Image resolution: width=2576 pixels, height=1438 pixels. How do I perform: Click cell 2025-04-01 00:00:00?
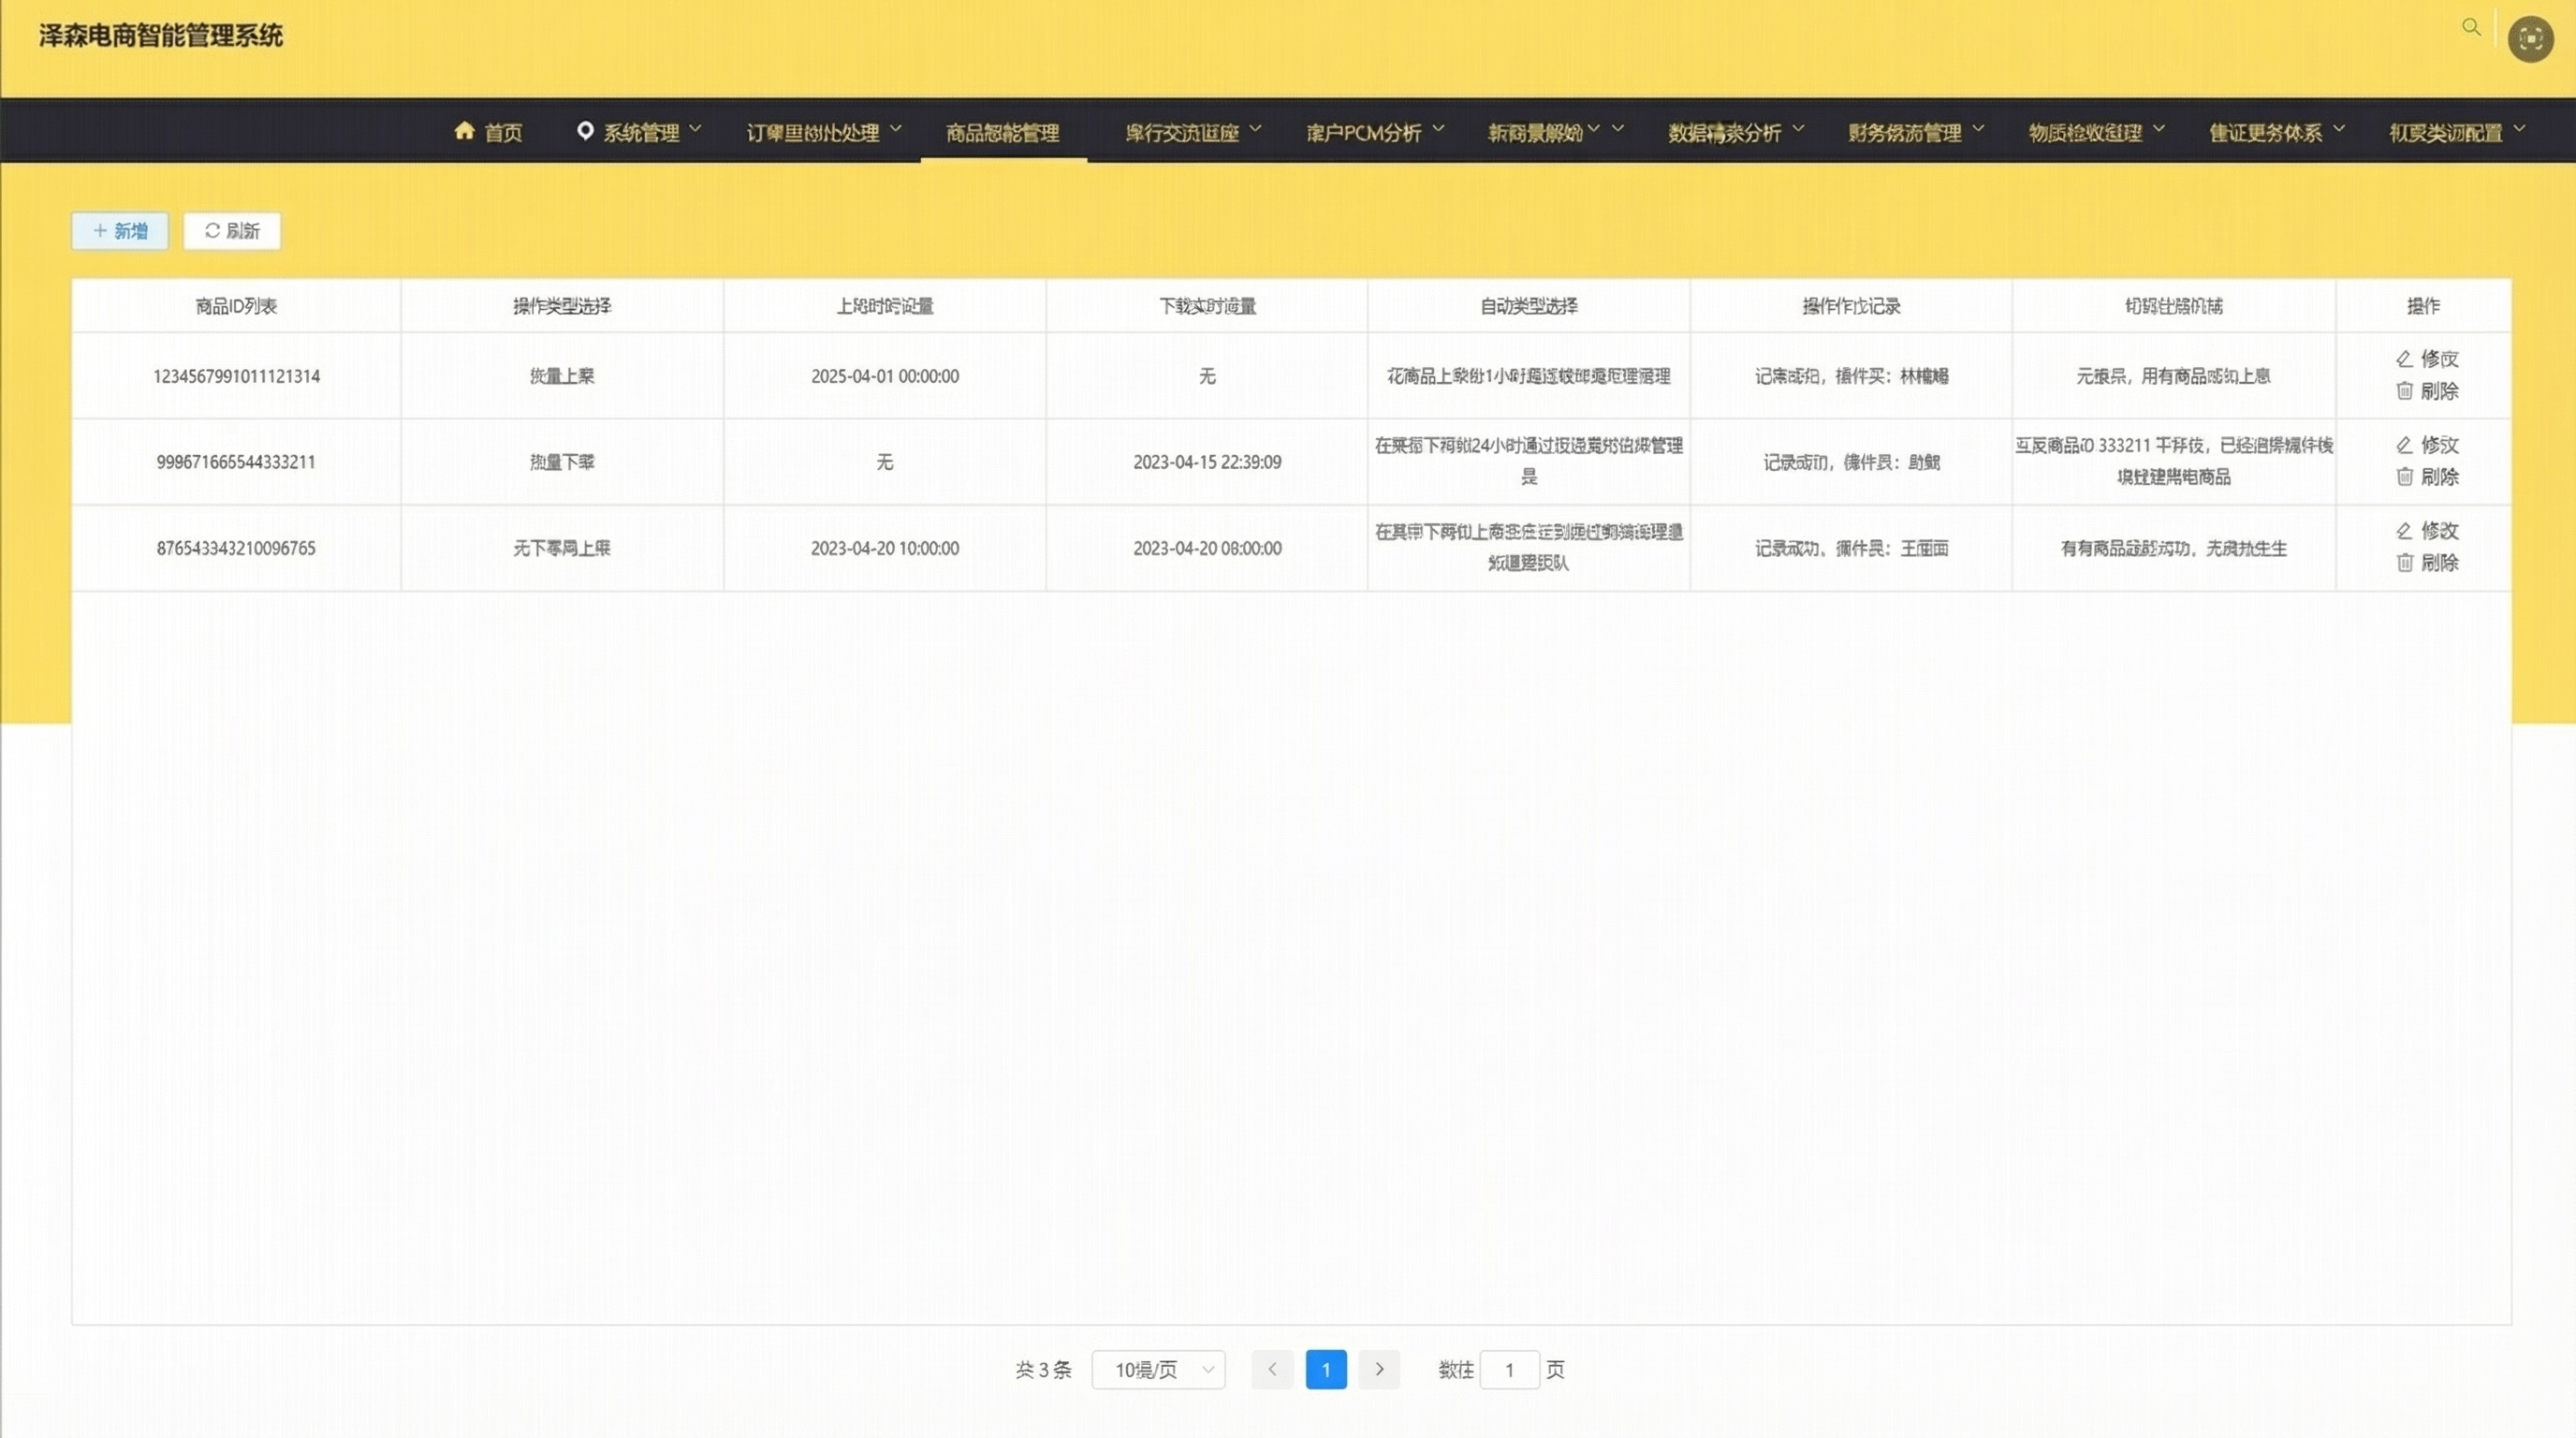[x=885, y=376]
